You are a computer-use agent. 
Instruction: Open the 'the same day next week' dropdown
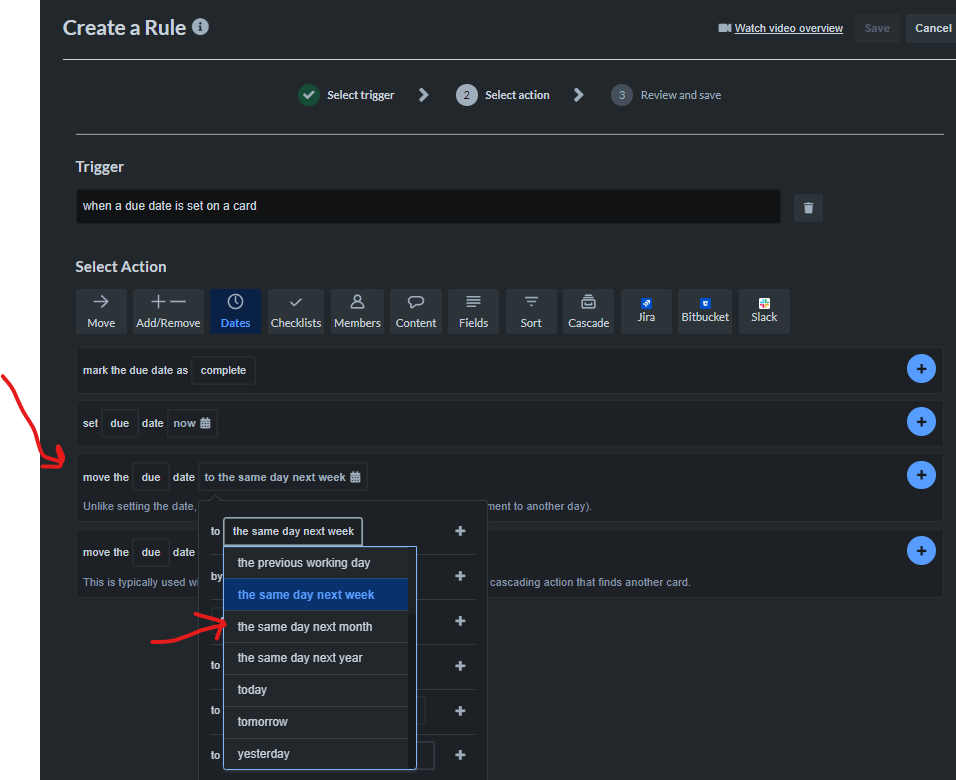(293, 531)
